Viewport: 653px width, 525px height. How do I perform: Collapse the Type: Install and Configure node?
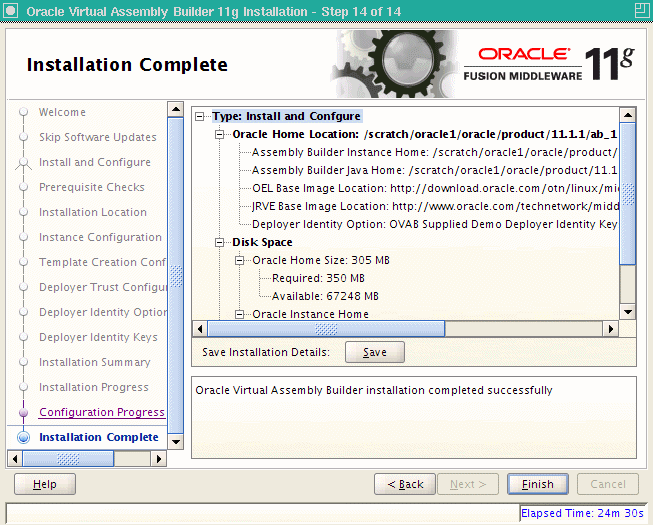[x=200, y=116]
